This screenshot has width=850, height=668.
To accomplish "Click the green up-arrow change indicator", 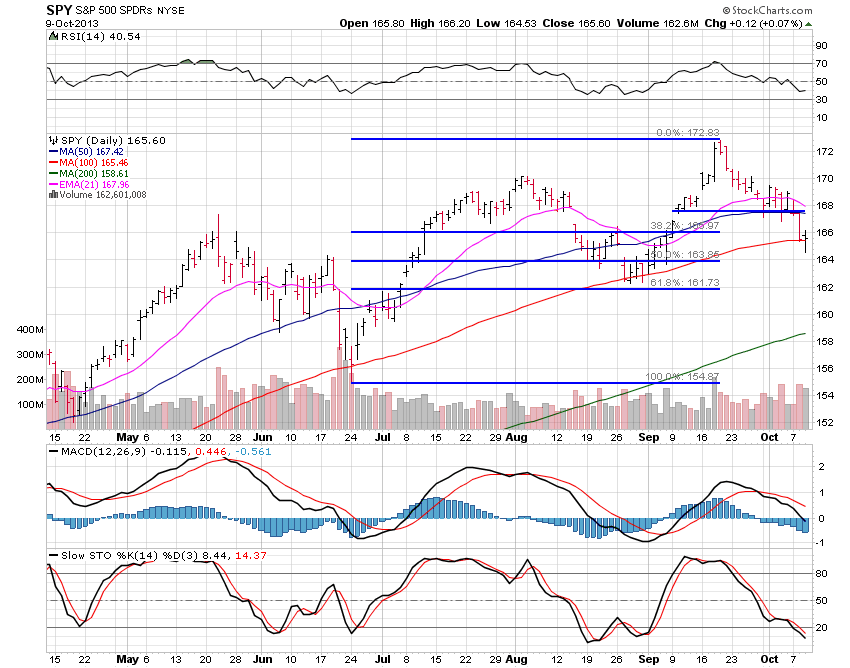I will [808, 24].
